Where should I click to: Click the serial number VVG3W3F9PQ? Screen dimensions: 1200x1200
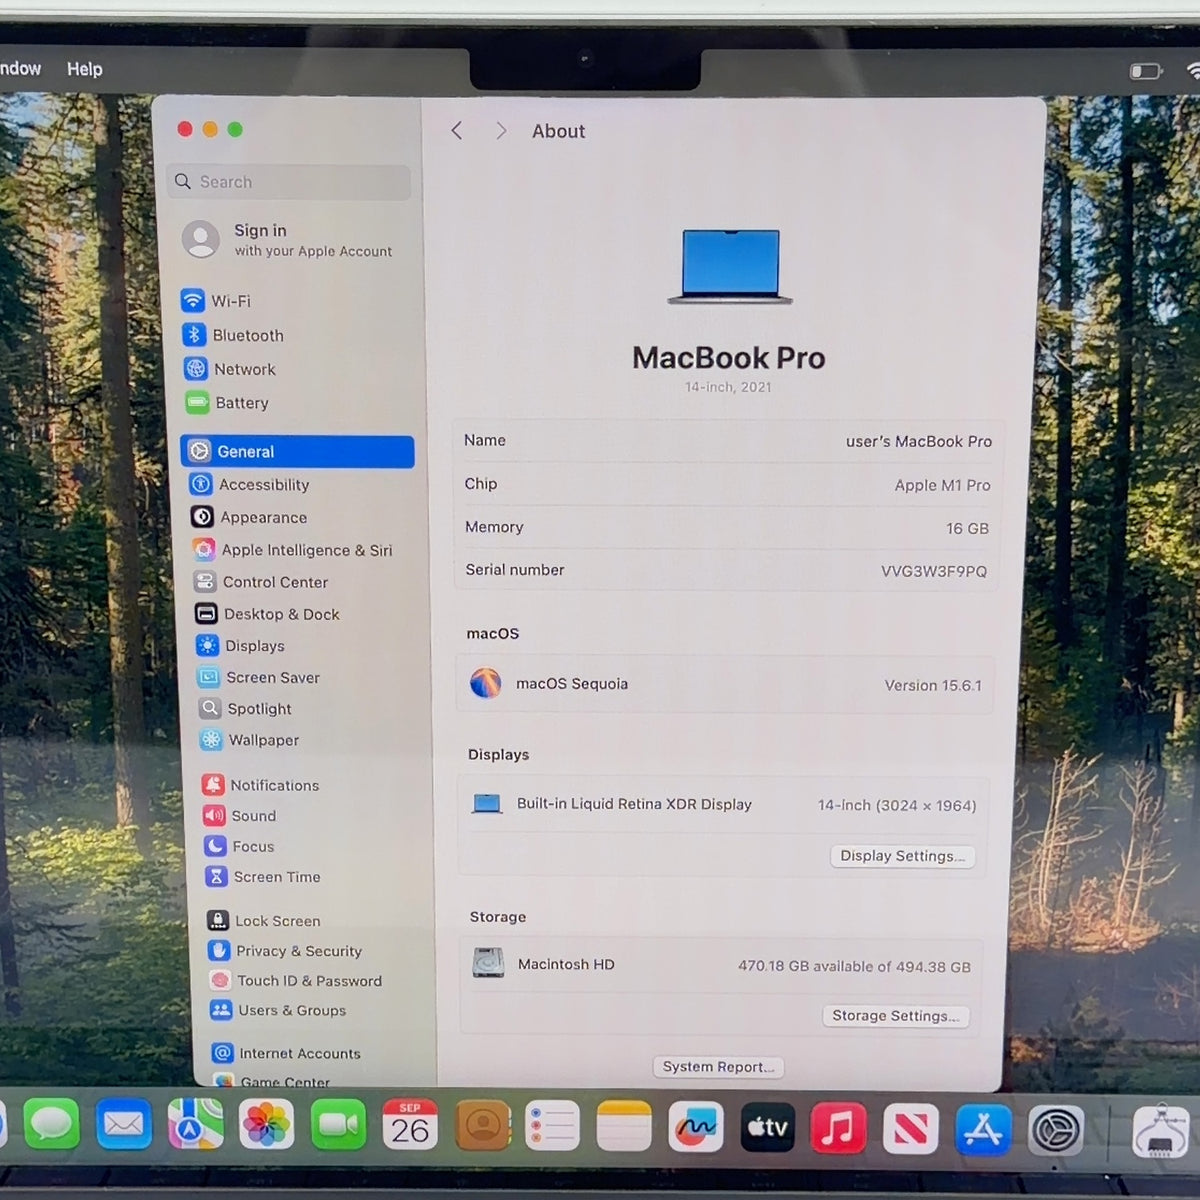point(934,571)
